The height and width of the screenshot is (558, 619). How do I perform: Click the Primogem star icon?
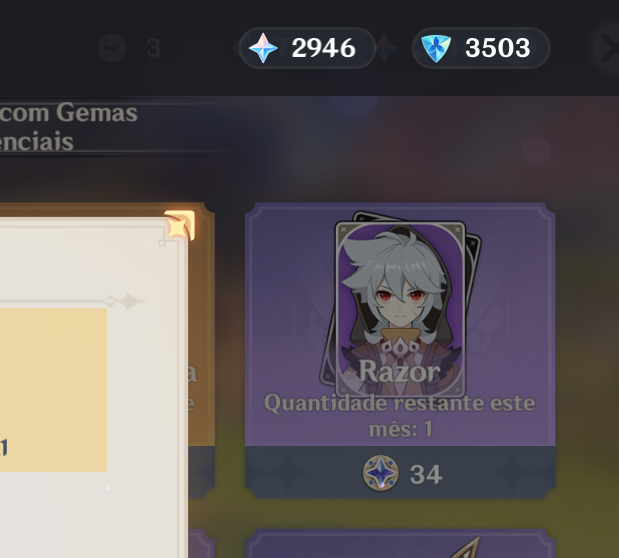[263, 48]
